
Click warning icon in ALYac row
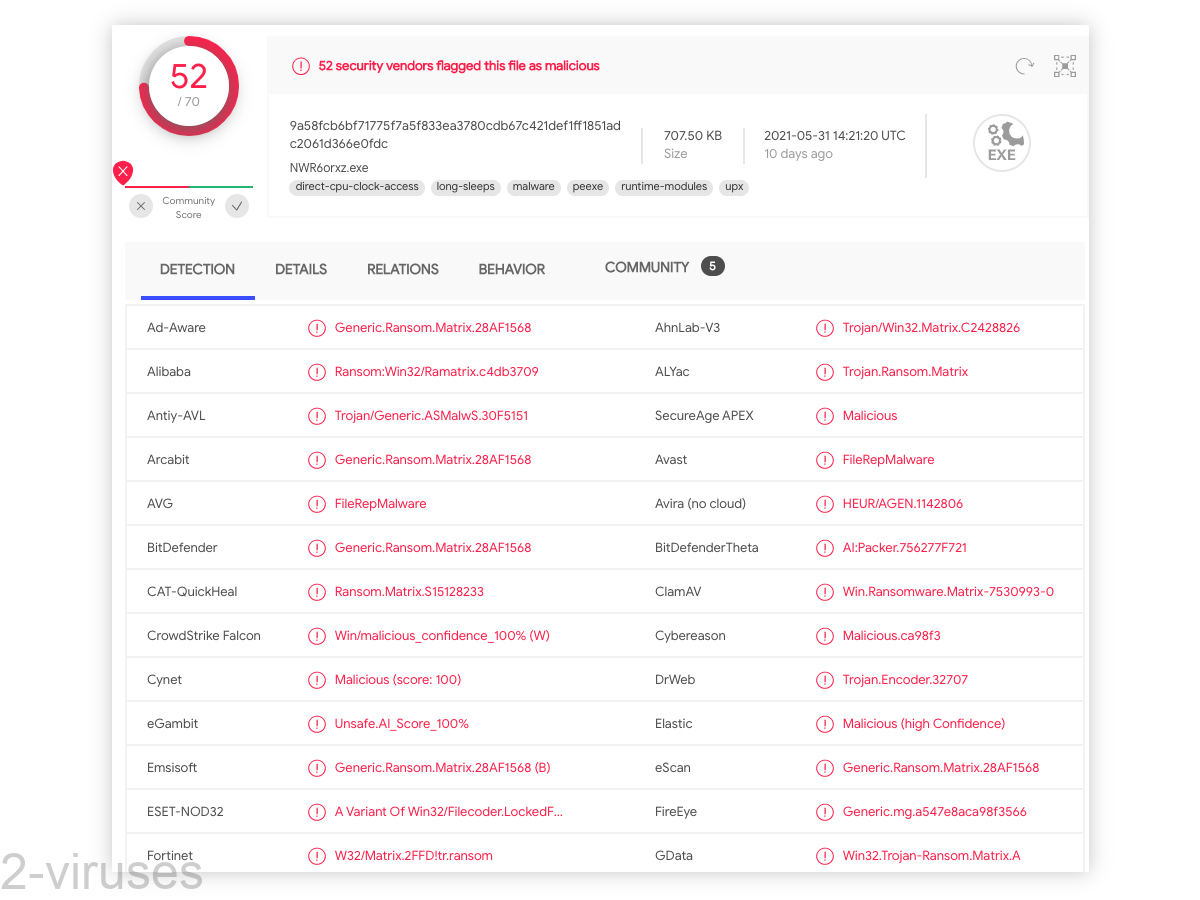(x=825, y=372)
